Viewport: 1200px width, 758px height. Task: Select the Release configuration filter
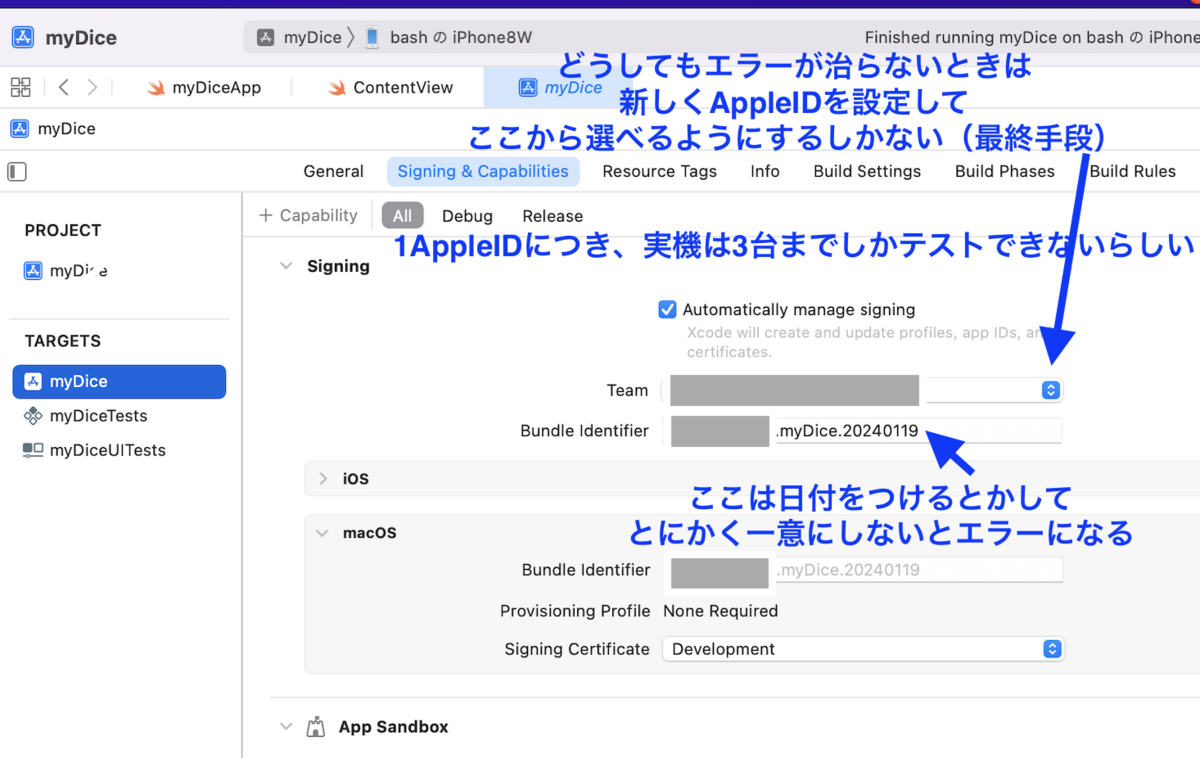tap(552, 216)
